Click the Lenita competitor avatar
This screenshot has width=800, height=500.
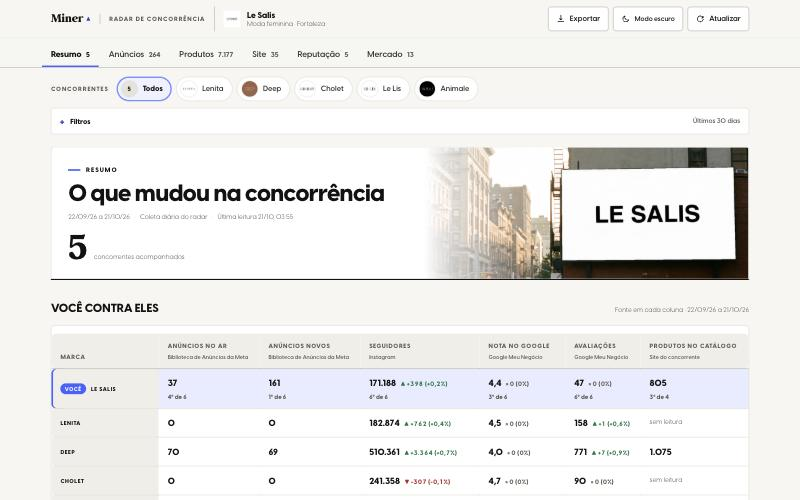(189, 89)
